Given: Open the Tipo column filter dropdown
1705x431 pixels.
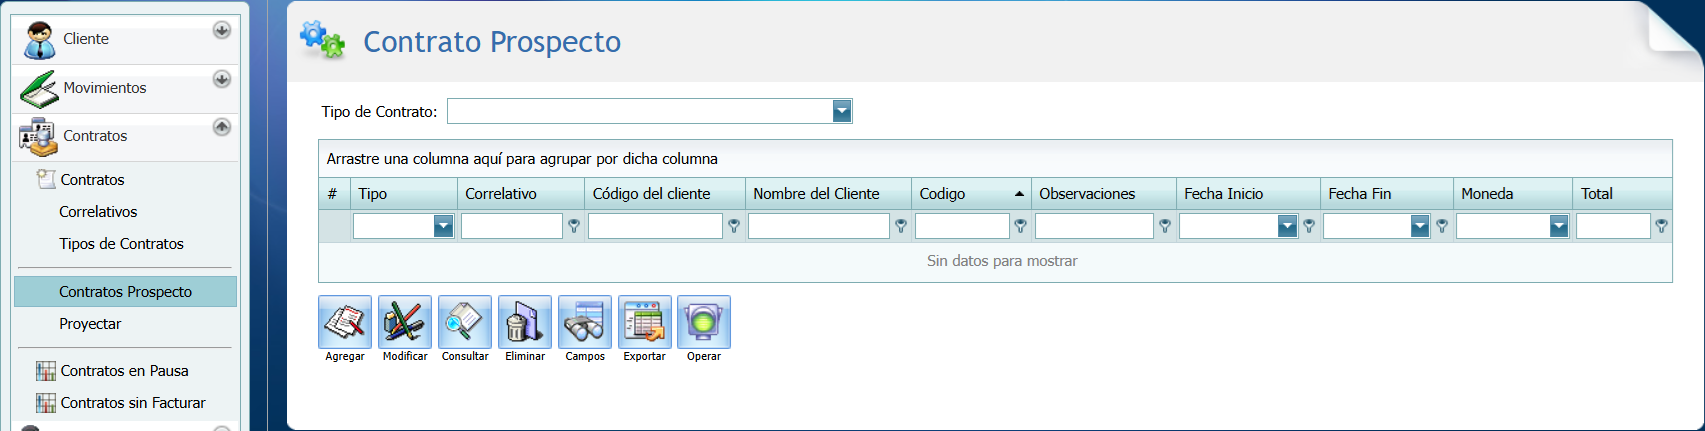Looking at the screenshot, I should pos(443,227).
